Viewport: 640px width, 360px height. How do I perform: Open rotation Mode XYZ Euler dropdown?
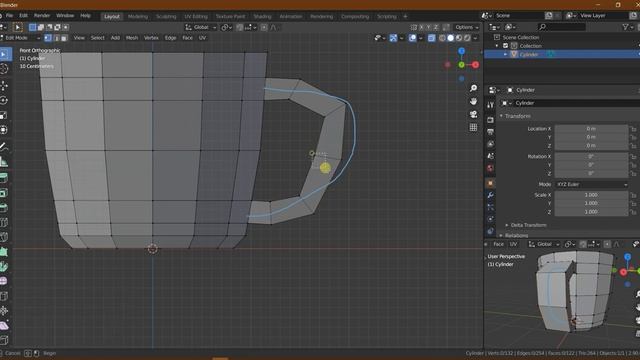click(591, 184)
